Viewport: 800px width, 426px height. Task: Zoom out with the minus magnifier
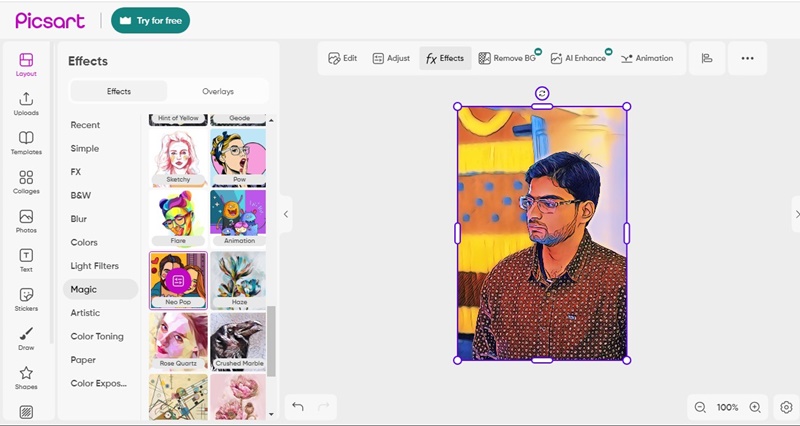(700, 407)
